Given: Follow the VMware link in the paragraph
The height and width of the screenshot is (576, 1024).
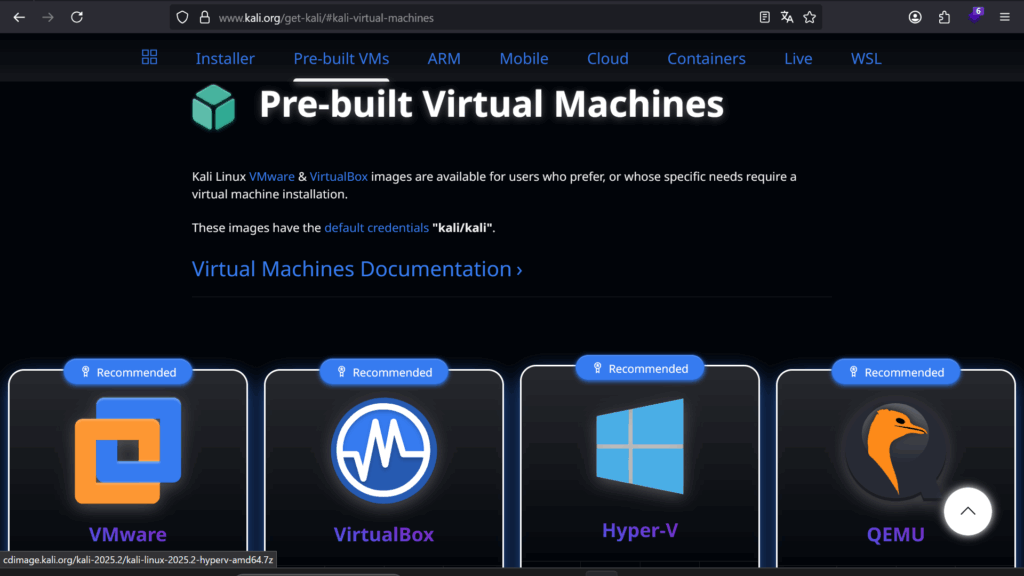Looking at the screenshot, I should (x=272, y=177).
